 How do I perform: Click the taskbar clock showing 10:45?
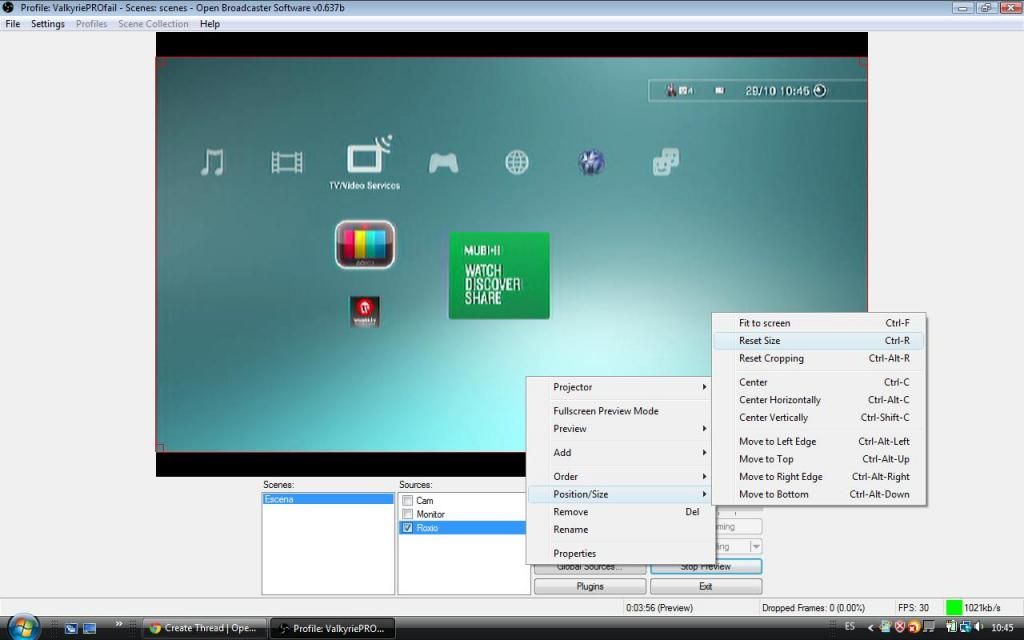(x=1002, y=628)
